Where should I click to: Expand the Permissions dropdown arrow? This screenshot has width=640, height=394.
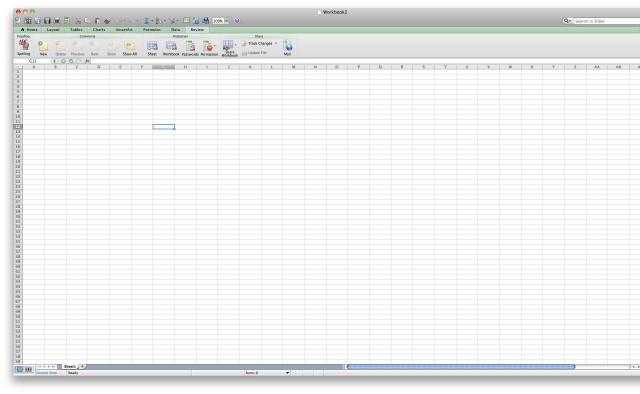215,46
